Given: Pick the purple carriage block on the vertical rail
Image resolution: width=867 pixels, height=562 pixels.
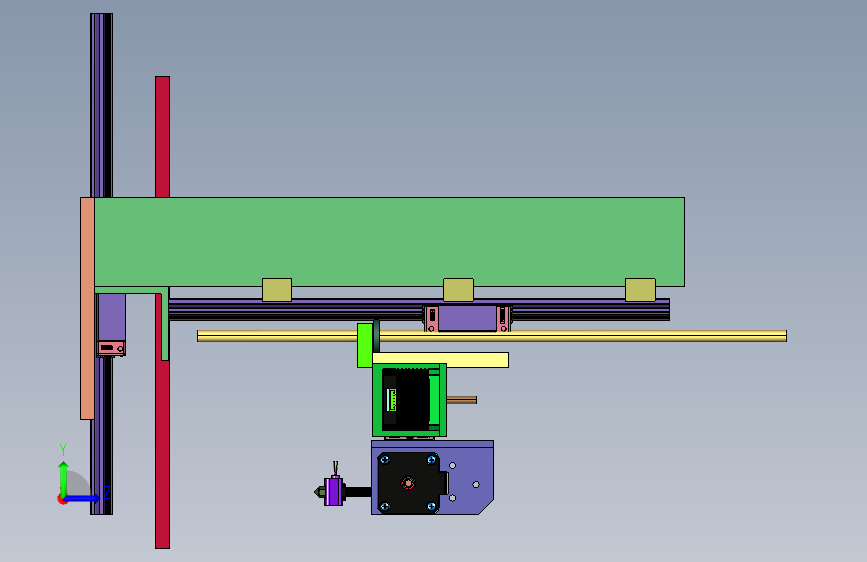Looking at the screenshot, I should click(112, 317).
